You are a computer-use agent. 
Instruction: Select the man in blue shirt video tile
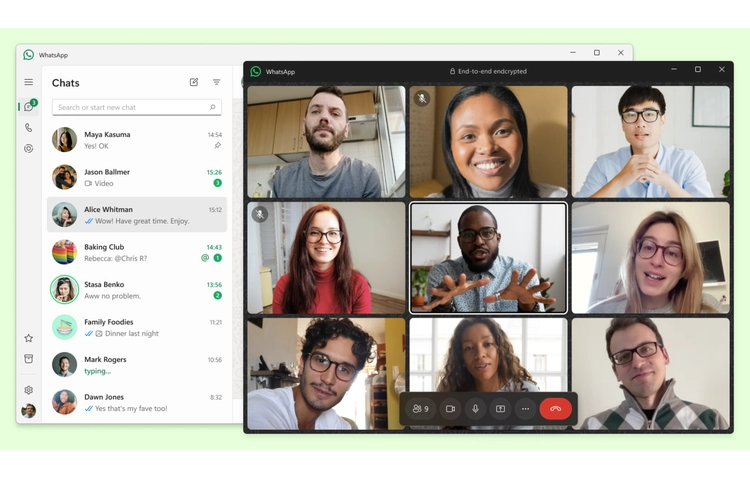(651, 142)
